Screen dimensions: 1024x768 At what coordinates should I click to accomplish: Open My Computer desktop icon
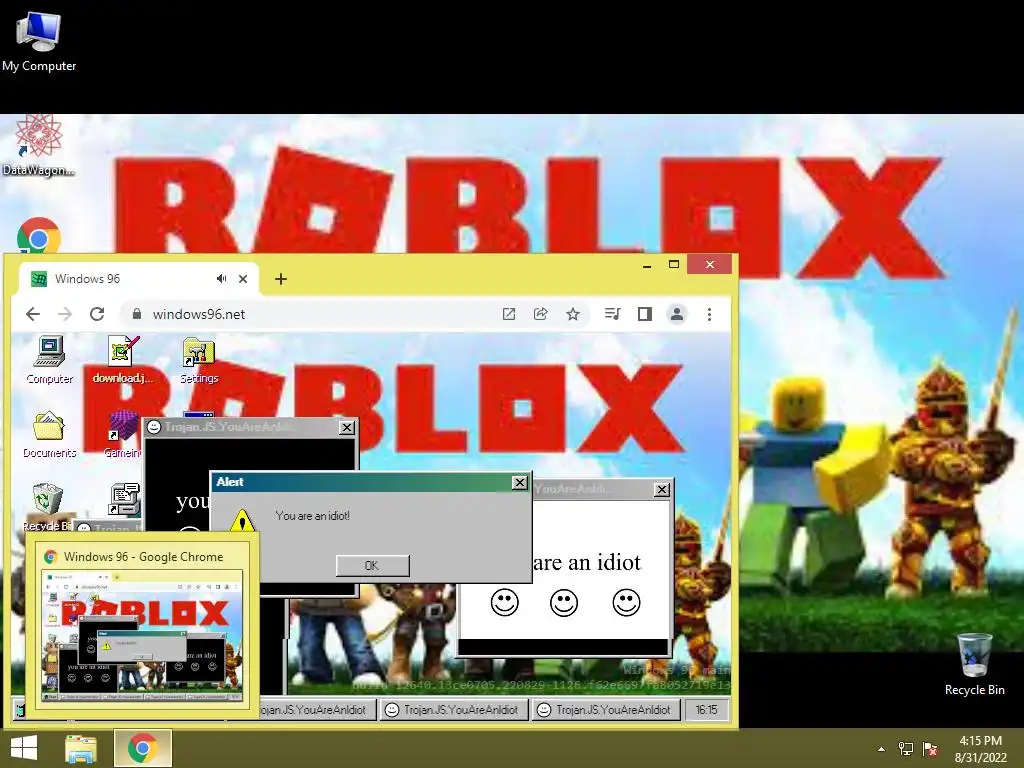pyautogui.click(x=39, y=40)
